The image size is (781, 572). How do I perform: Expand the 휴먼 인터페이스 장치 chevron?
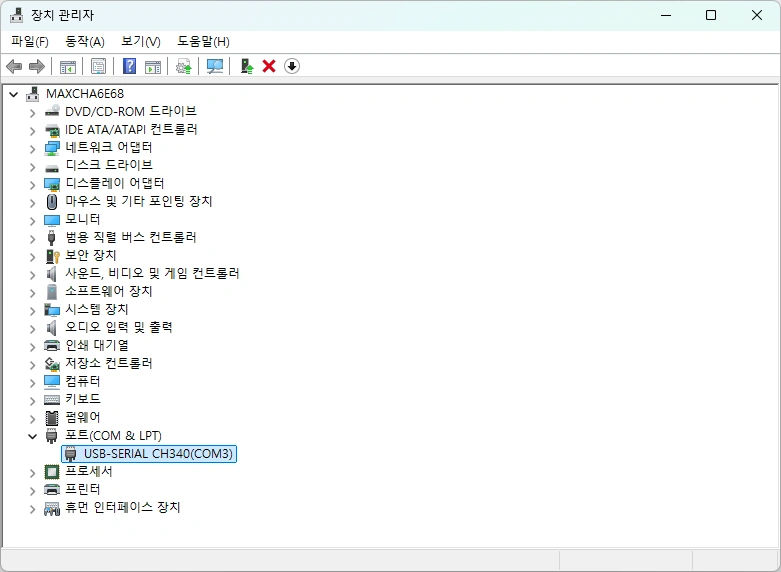coord(32,509)
